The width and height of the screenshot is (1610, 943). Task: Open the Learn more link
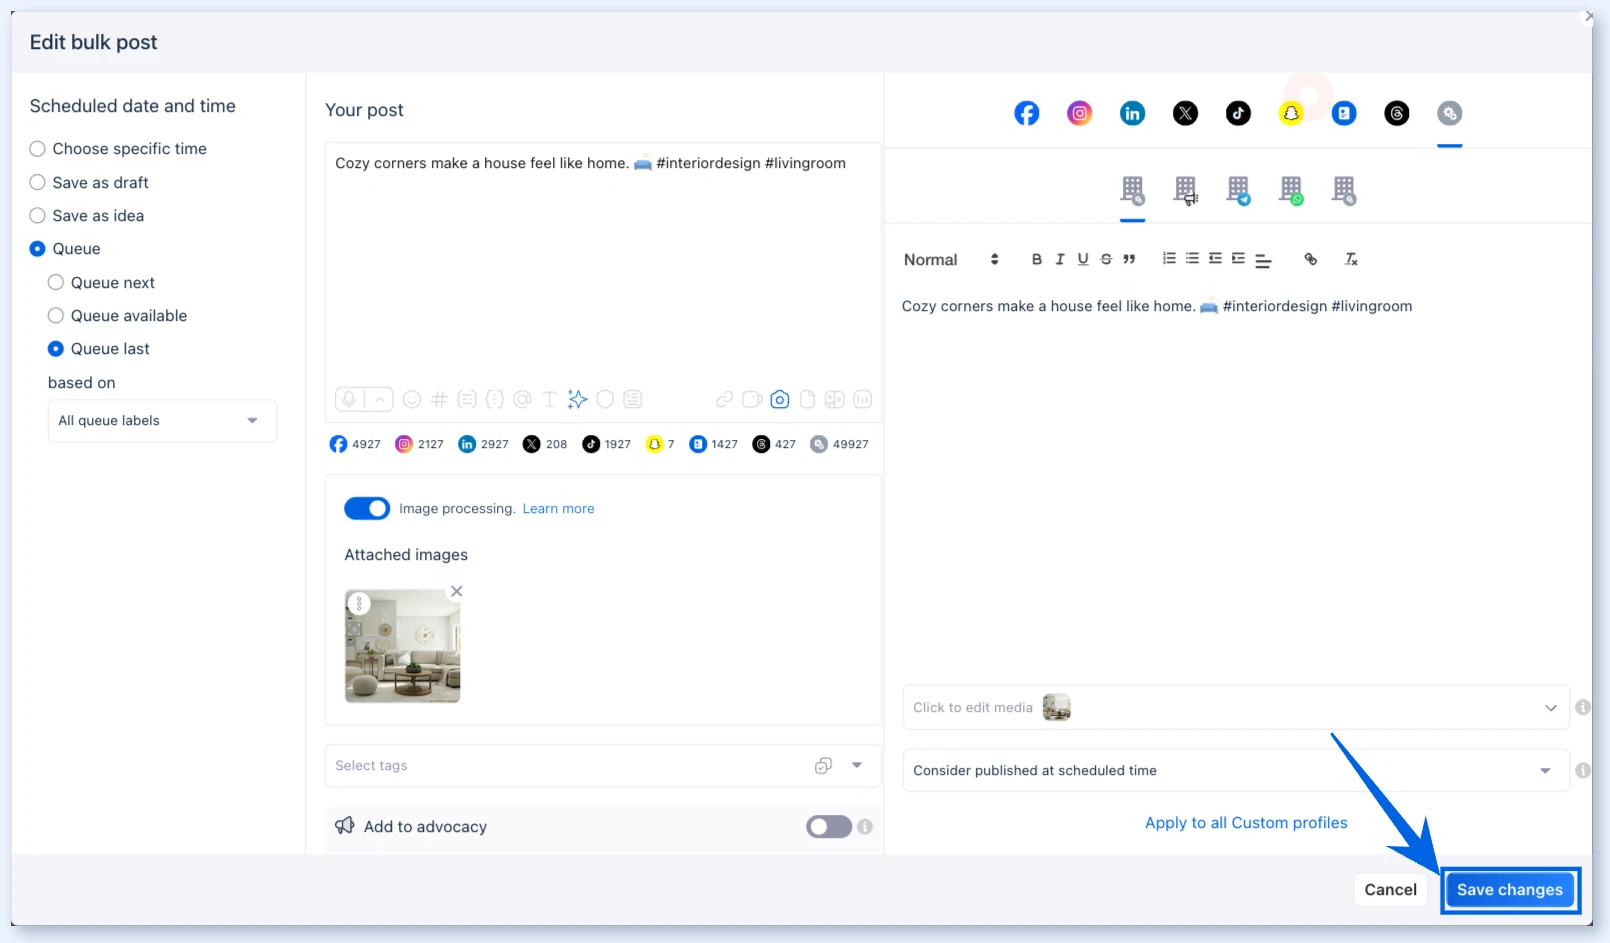click(x=559, y=509)
